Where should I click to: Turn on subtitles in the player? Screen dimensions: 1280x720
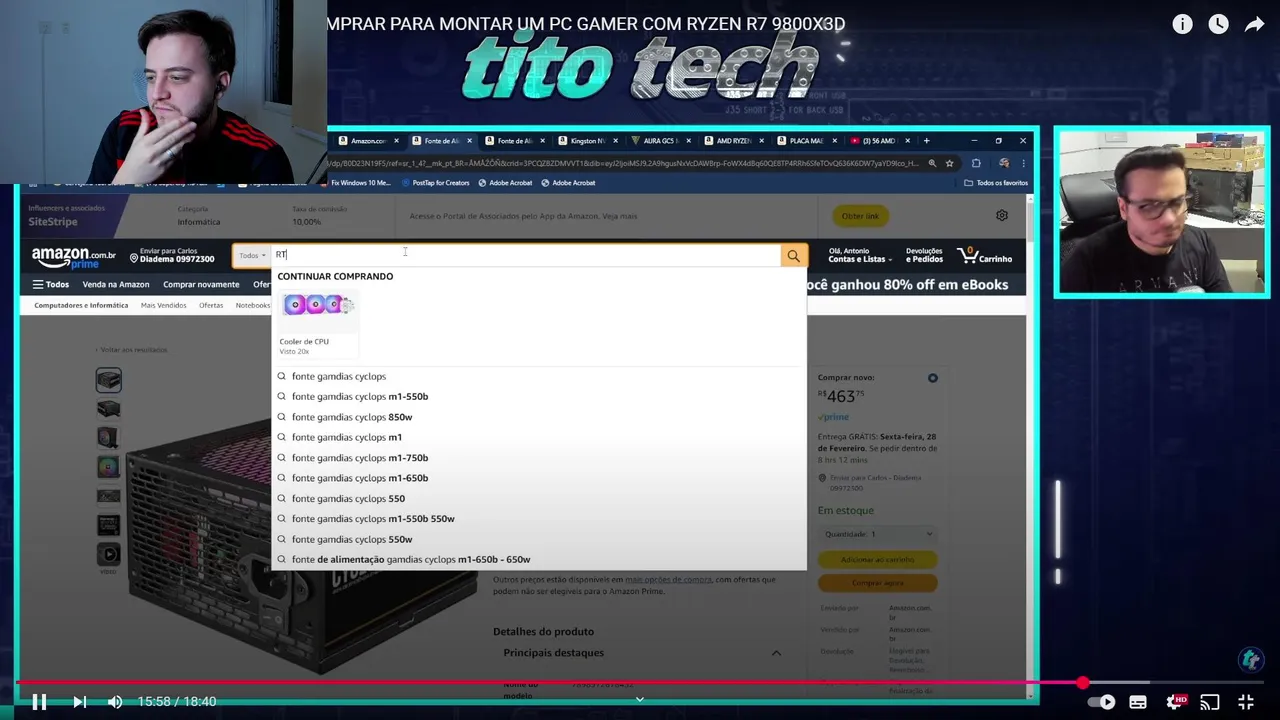point(1138,702)
